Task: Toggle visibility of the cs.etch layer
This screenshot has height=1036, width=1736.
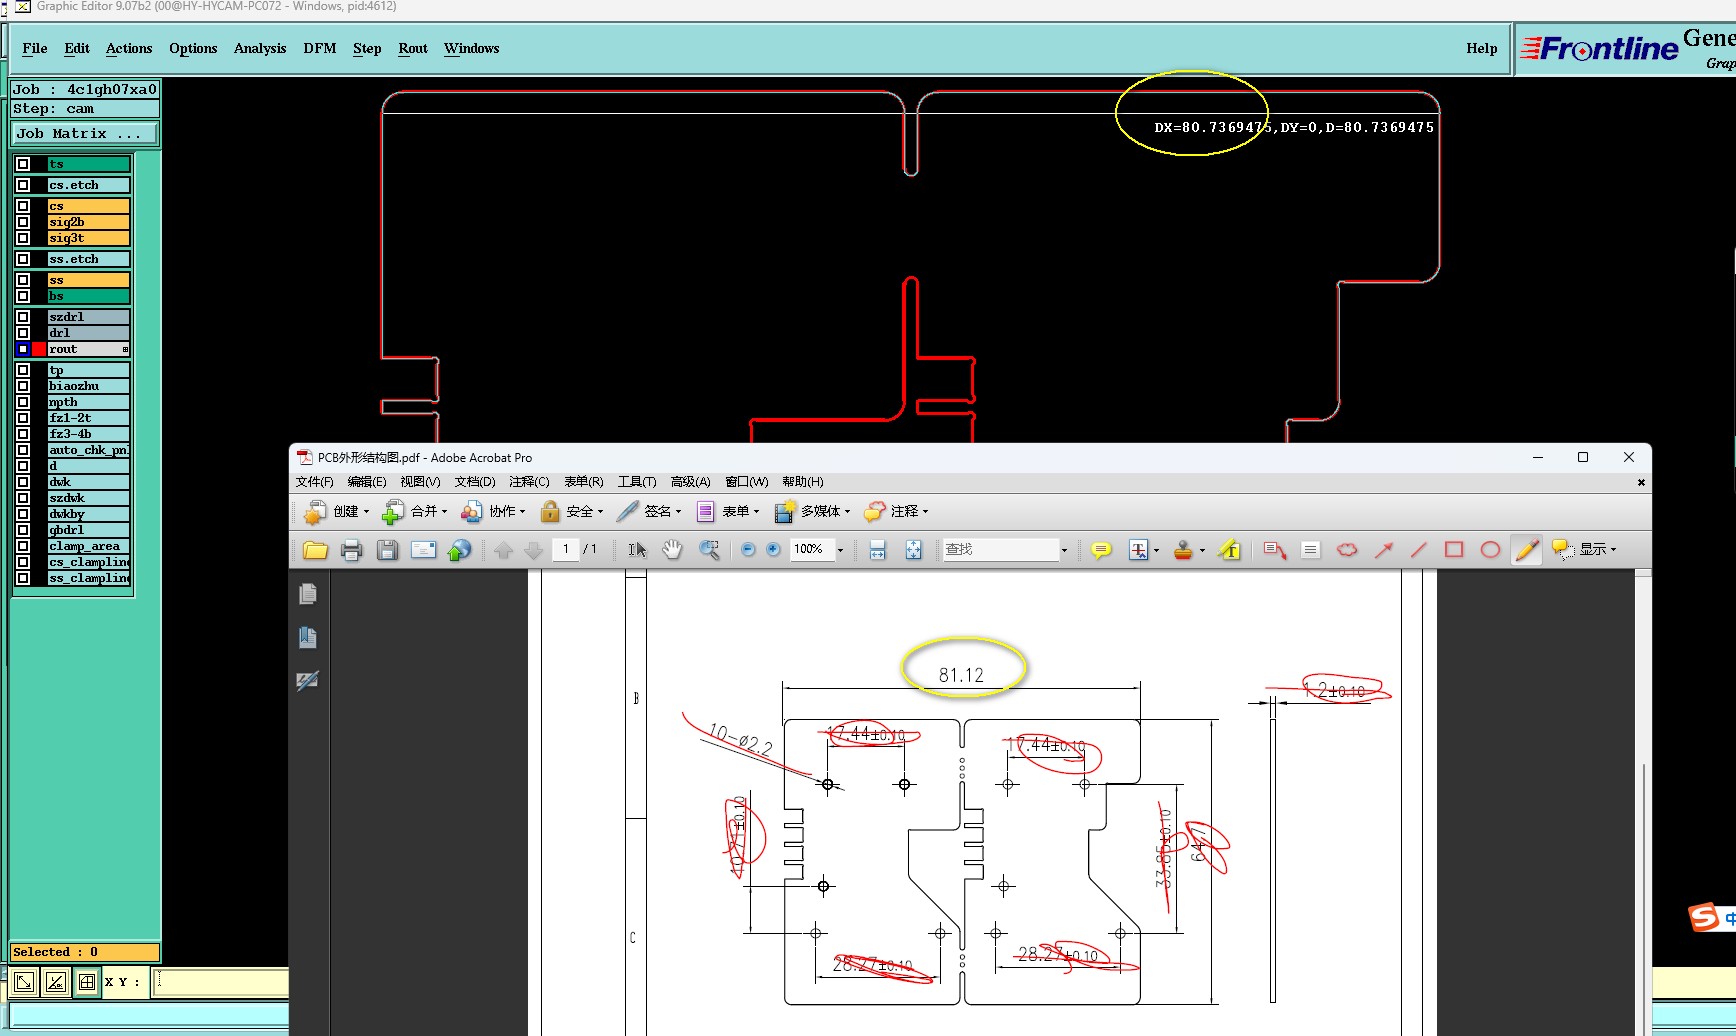Action: [23, 185]
